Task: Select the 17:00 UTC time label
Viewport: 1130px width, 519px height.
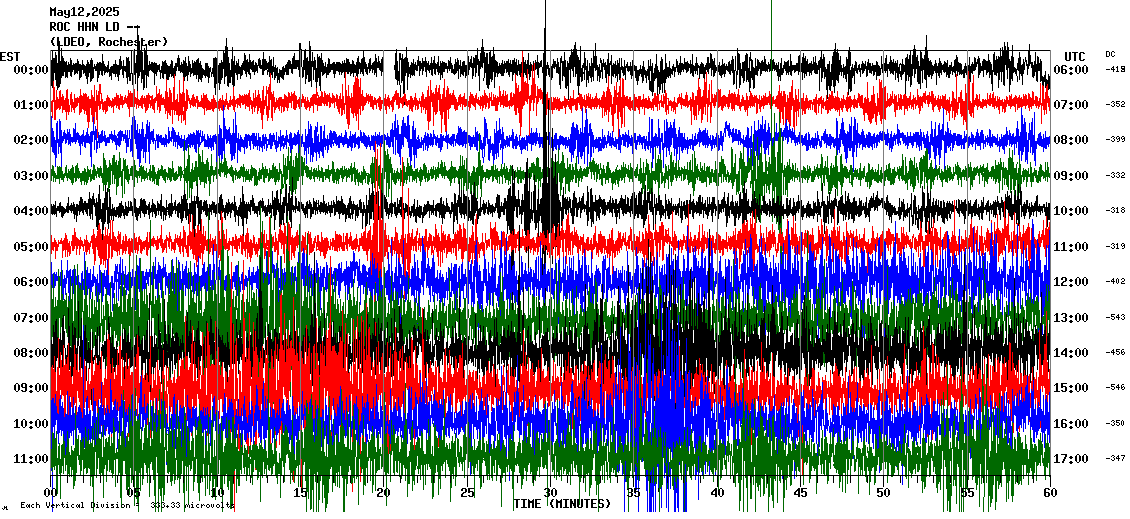Action: pos(1071,459)
